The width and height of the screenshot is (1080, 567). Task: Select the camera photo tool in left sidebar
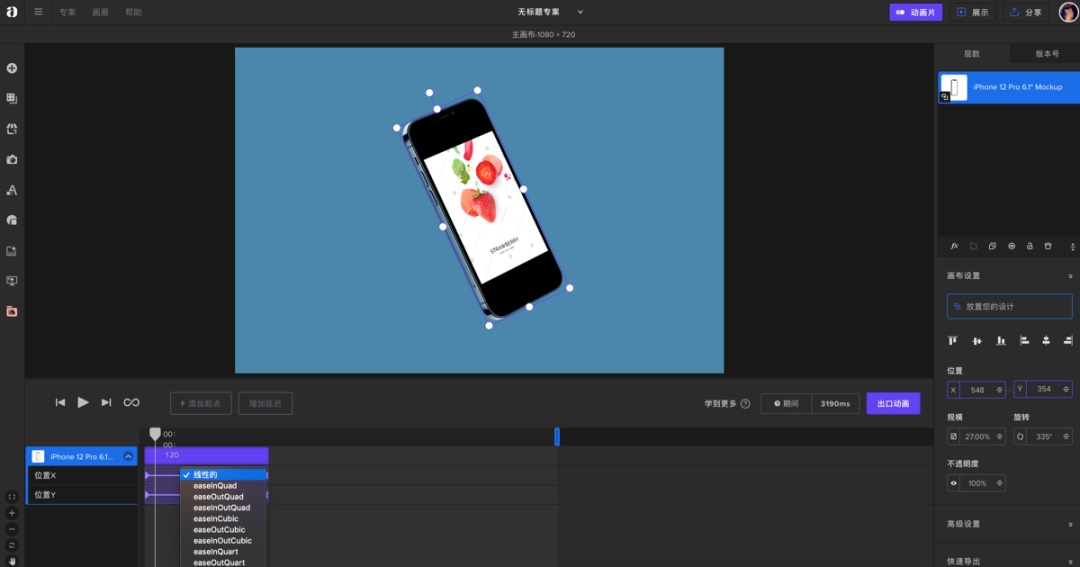pos(12,159)
